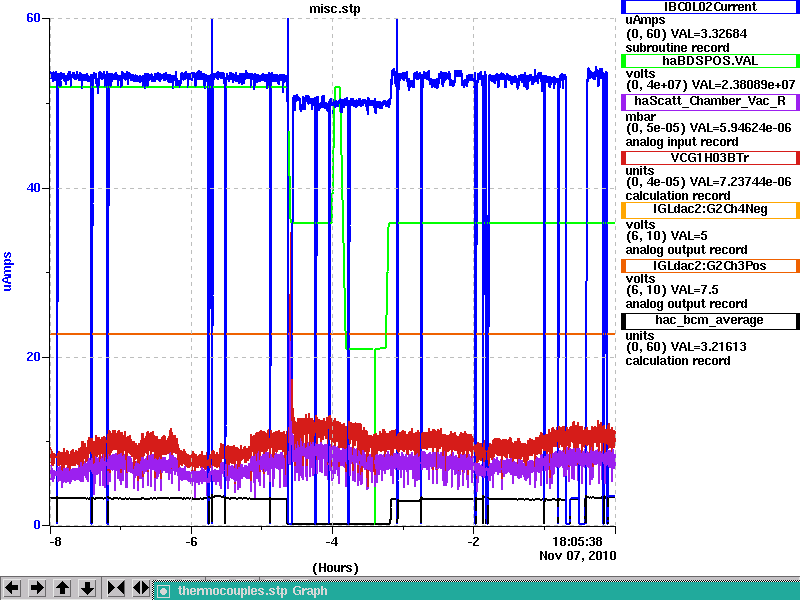Select the IGLdac2:G2Ch4Neg legend button
The image size is (800, 600).
click(x=710, y=210)
